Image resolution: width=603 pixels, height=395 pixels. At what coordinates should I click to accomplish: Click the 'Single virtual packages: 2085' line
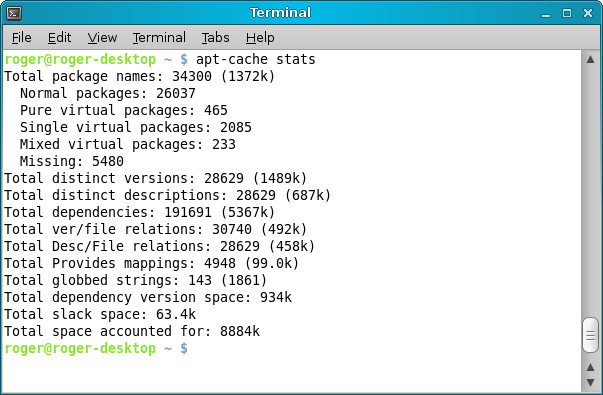(x=136, y=127)
